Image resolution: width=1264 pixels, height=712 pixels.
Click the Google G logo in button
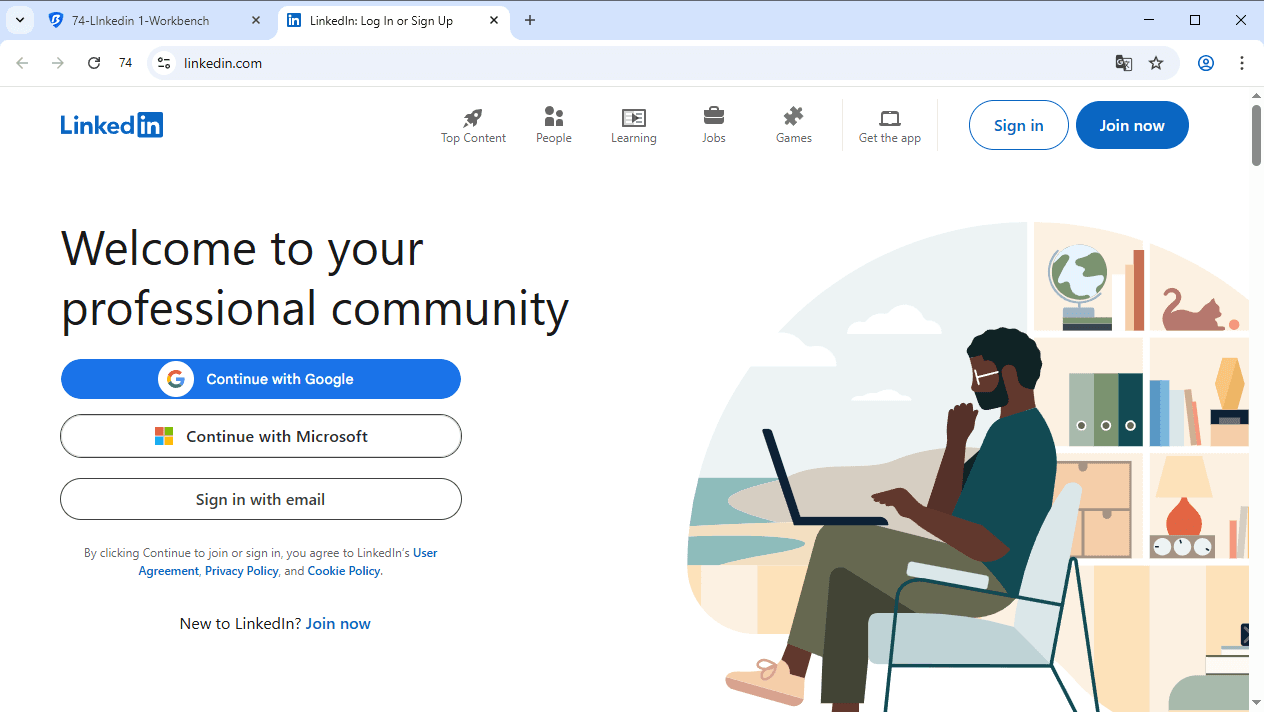176,379
